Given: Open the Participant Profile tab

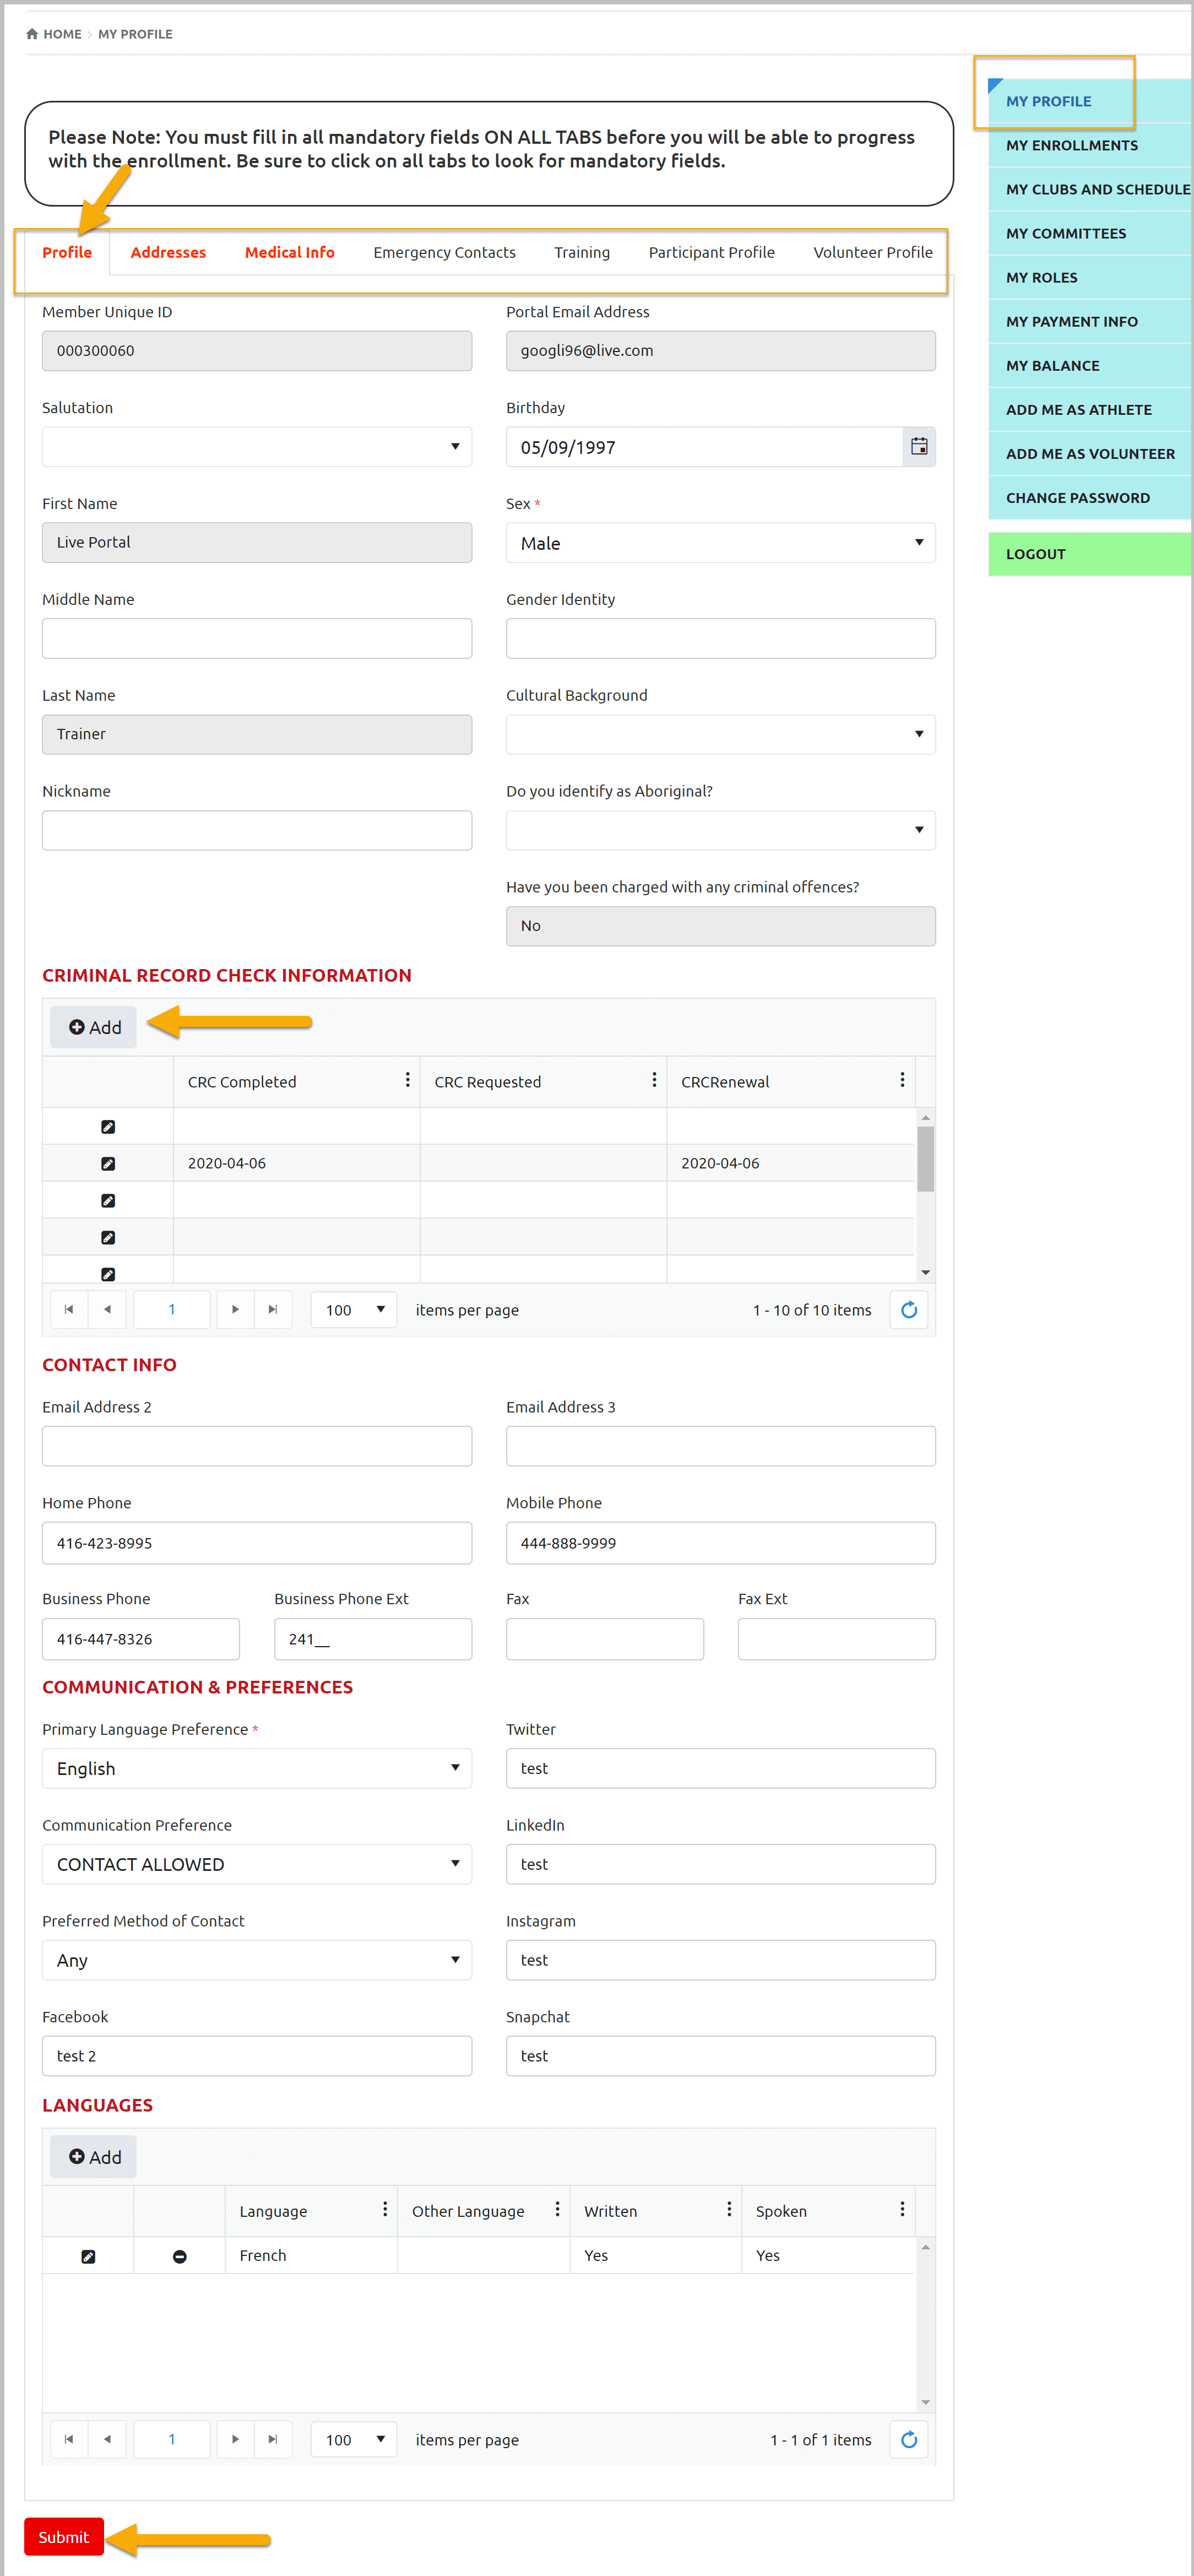Looking at the screenshot, I should (x=711, y=252).
